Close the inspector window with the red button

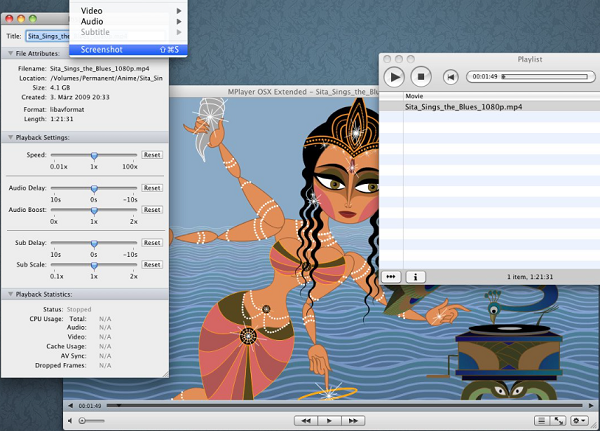10,19
